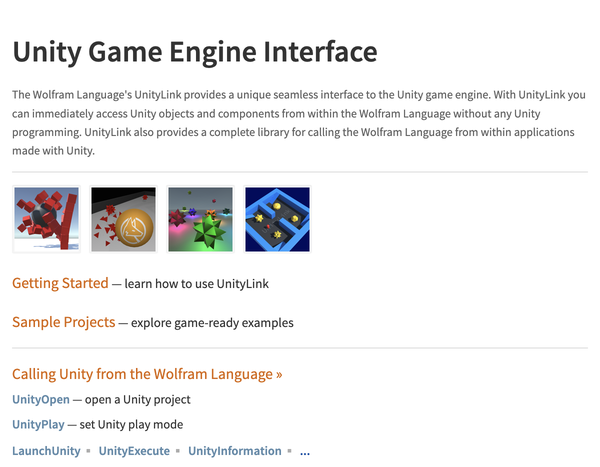600x467 pixels.
Task: Open the UnityPlay function reference
Action: coord(38,425)
